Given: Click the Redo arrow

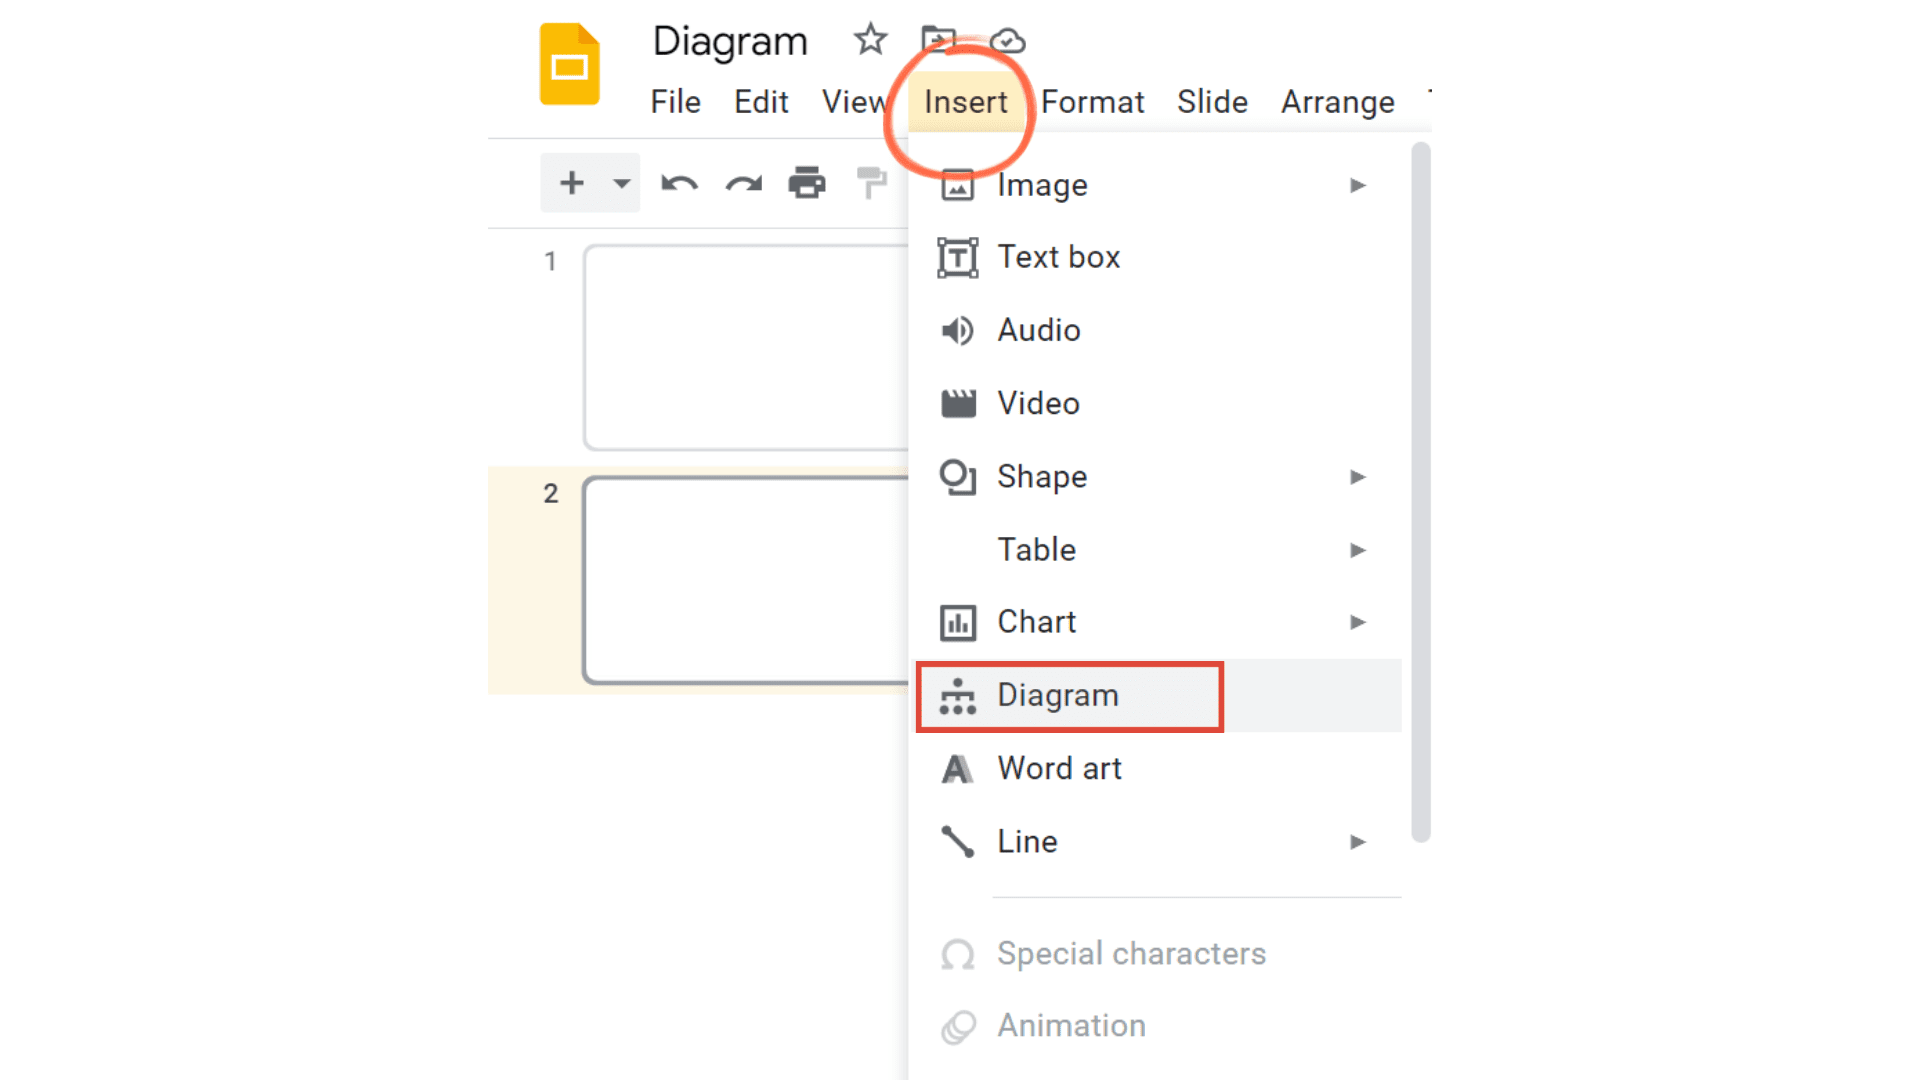Looking at the screenshot, I should coord(743,183).
